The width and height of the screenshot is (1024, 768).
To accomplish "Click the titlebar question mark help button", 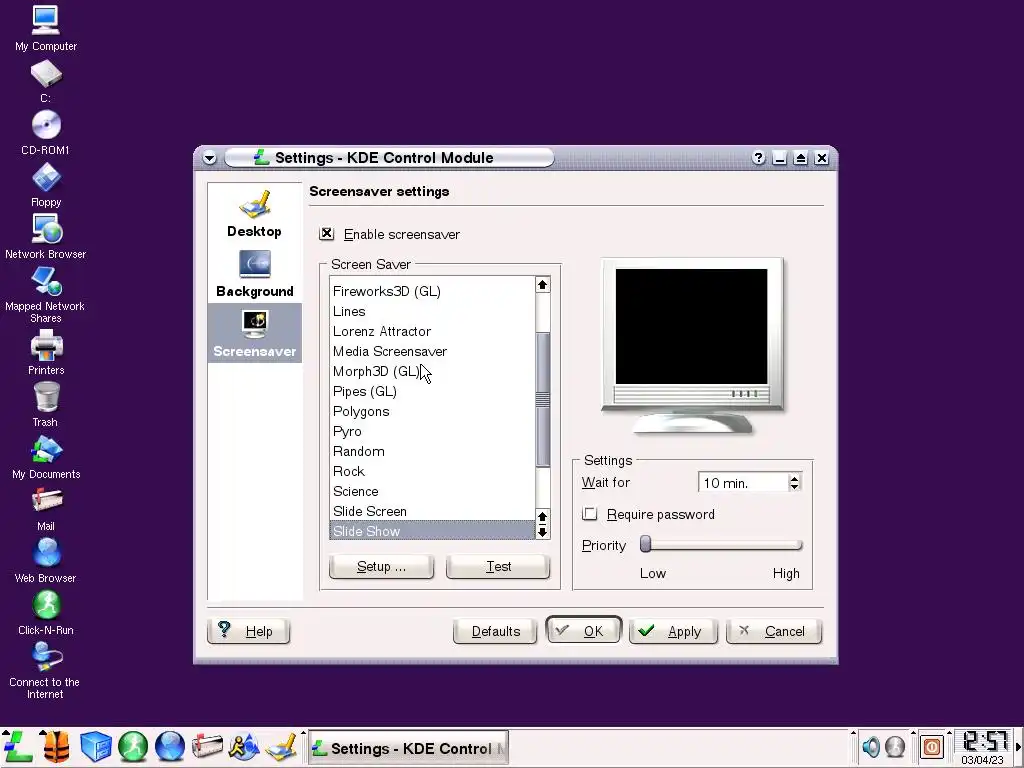I will (x=758, y=158).
